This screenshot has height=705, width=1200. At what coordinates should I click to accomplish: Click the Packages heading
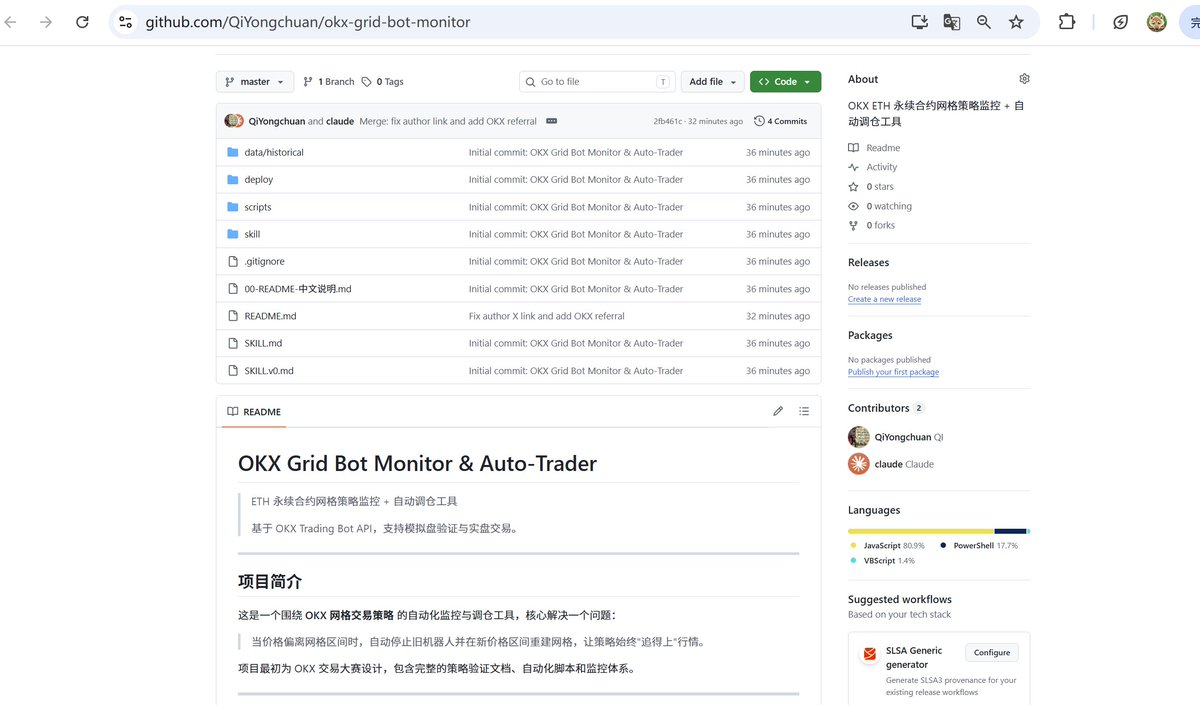[870, 335]
